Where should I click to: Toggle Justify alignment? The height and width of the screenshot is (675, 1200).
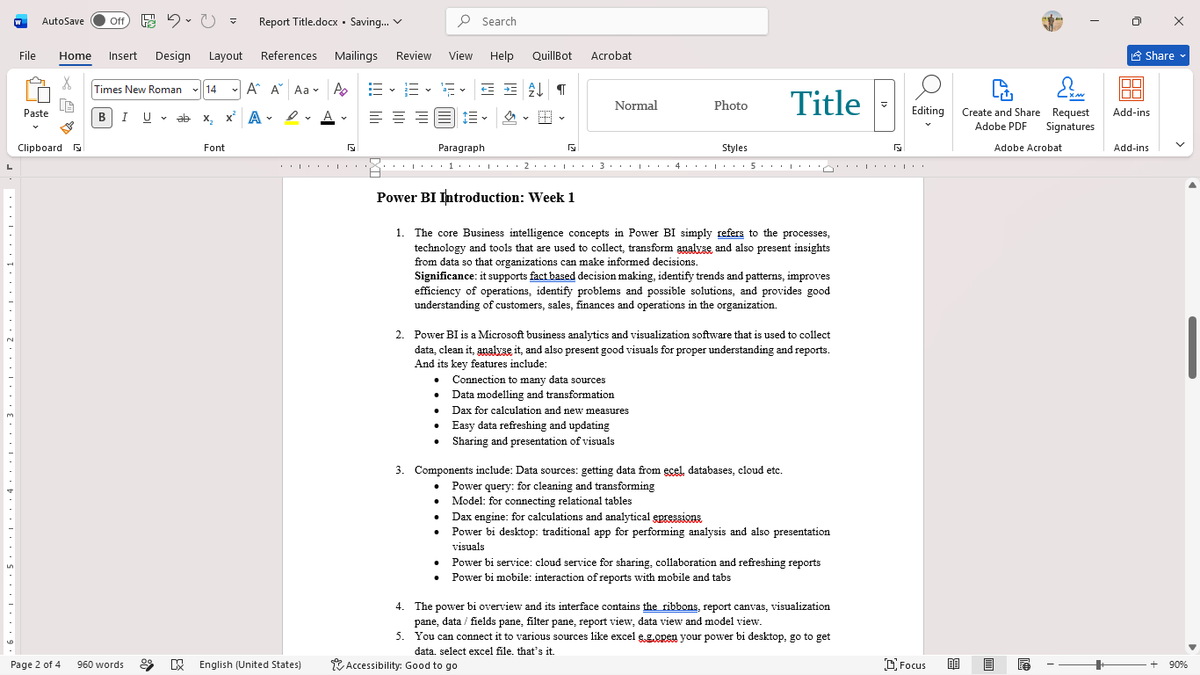pyautogui.click(x=443, y=118)
